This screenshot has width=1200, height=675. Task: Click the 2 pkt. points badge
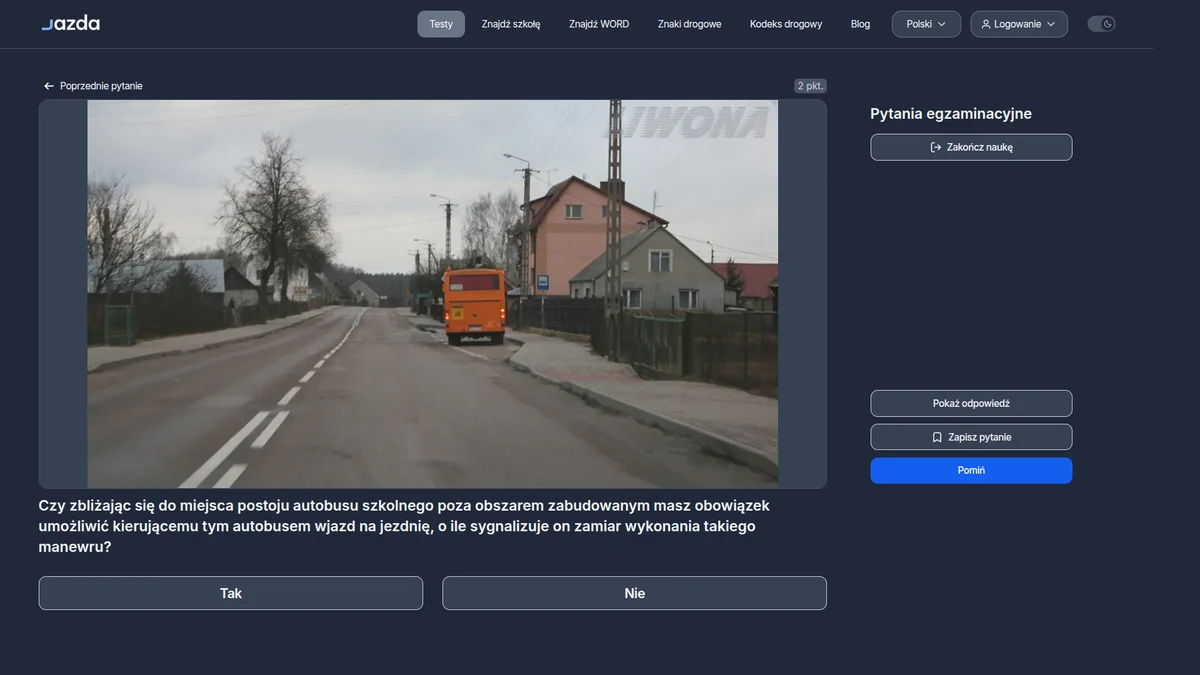[x=810, y=86]
